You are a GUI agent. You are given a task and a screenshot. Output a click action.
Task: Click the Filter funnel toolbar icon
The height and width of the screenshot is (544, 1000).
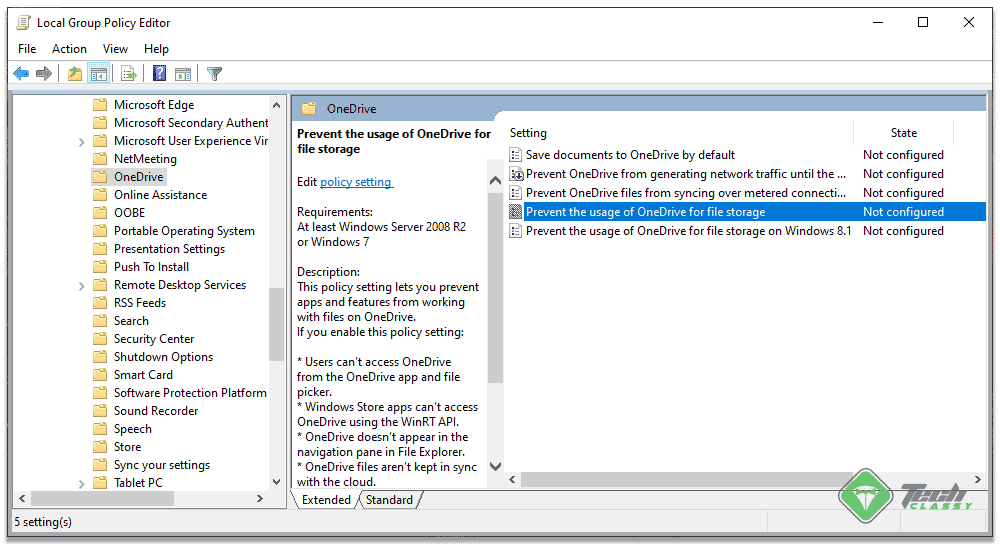(x=214, y=74)
